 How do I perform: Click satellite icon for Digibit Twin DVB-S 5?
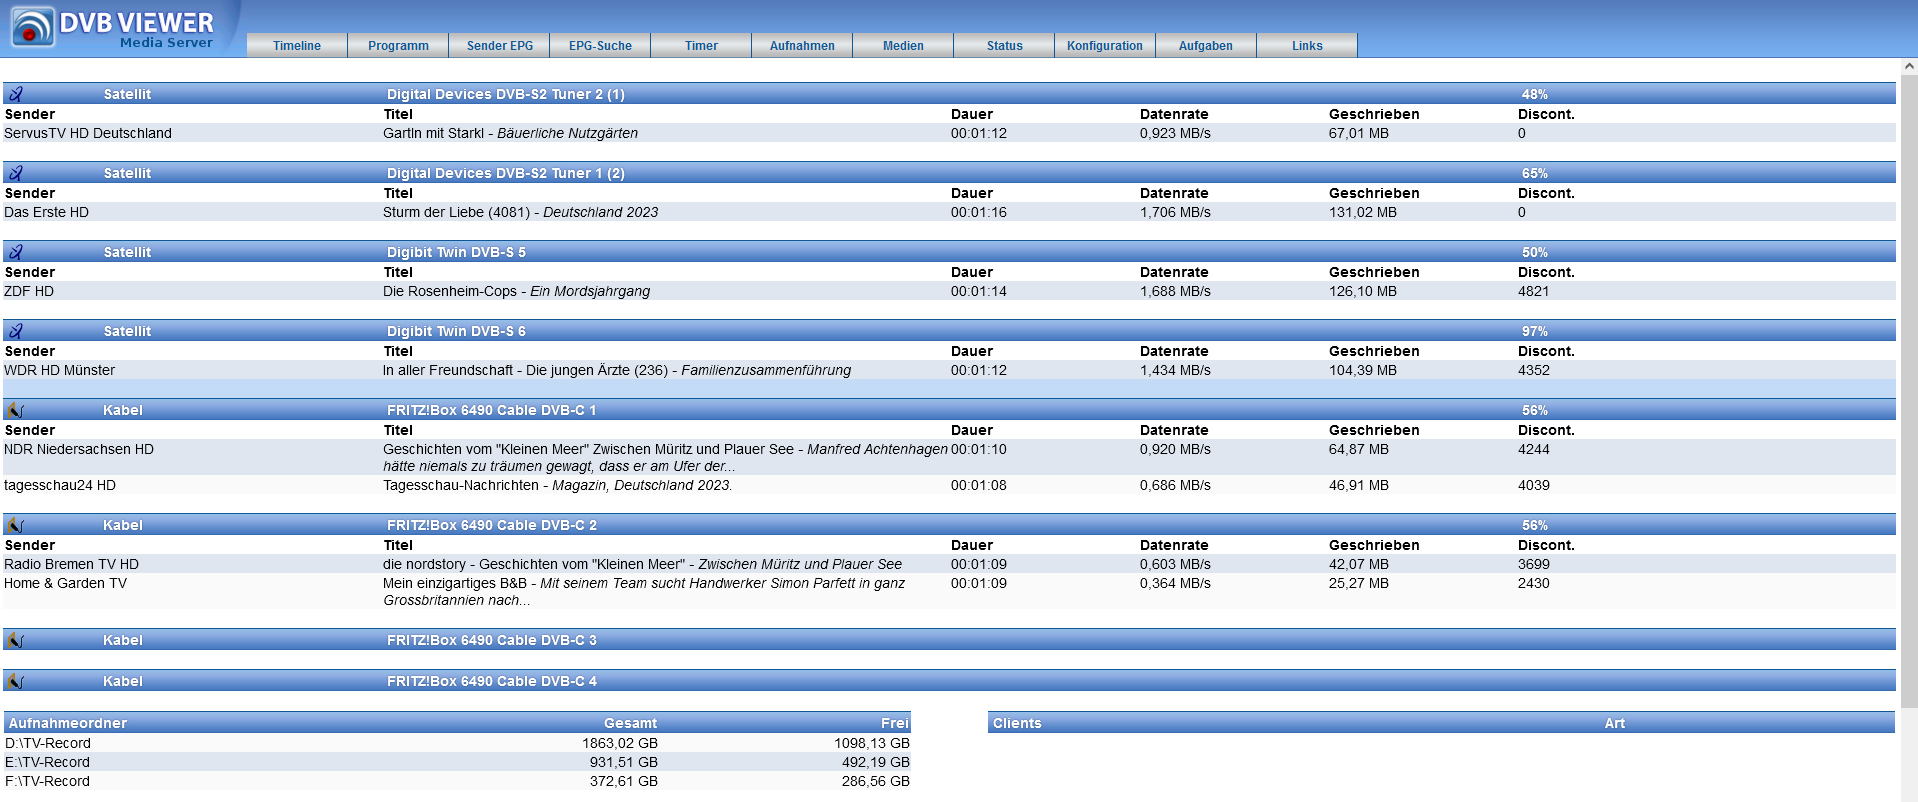(x=16, y=252)
